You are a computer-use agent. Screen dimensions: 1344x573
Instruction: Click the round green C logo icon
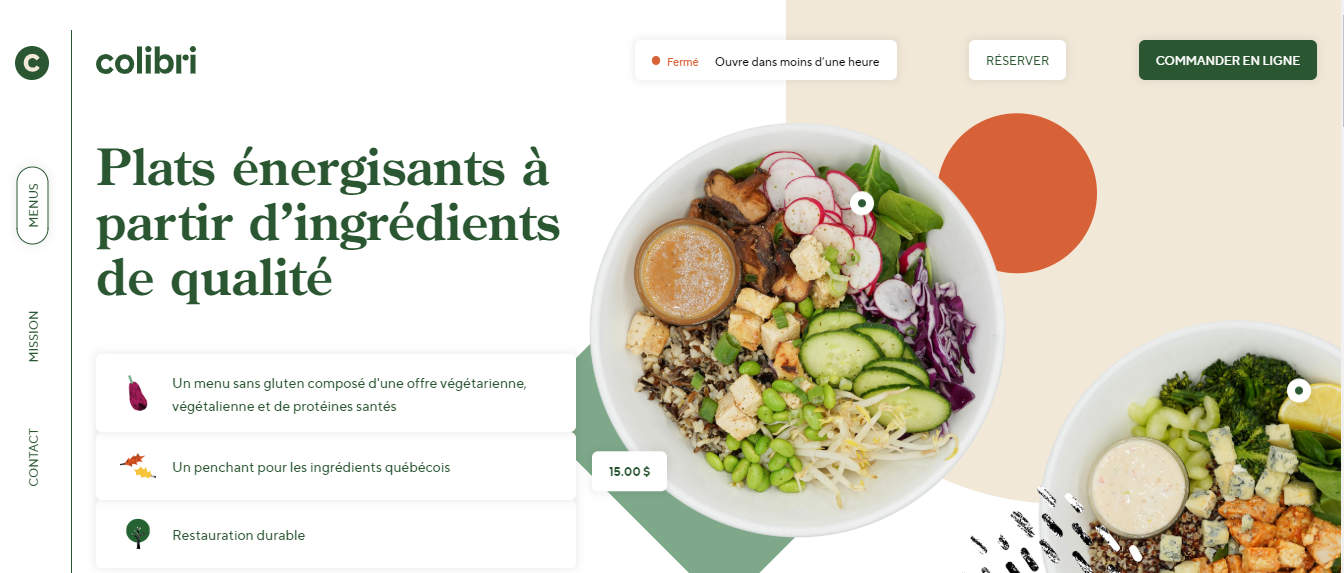(x=32, y=63)
